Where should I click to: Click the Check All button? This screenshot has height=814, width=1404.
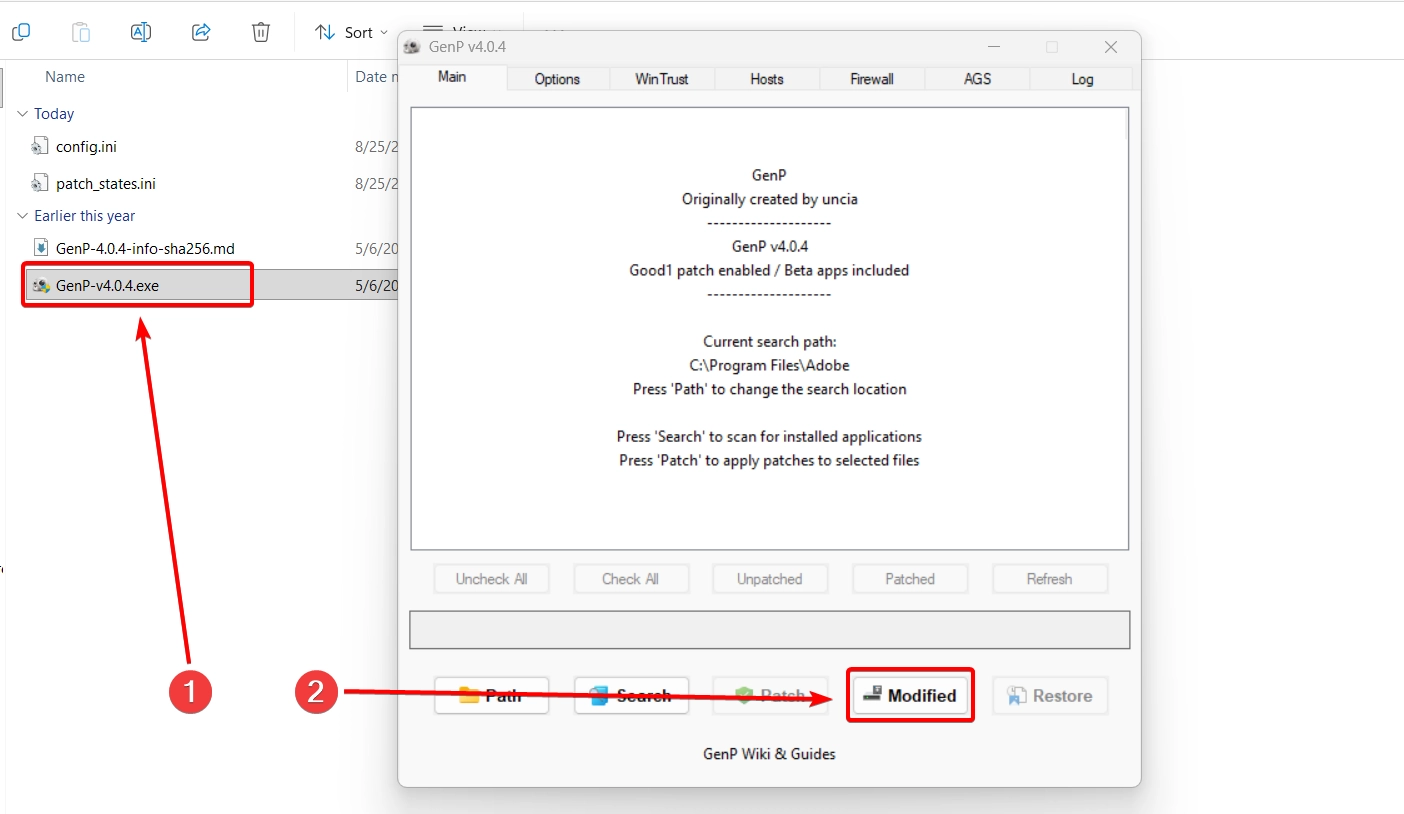(x=630, y=579)
